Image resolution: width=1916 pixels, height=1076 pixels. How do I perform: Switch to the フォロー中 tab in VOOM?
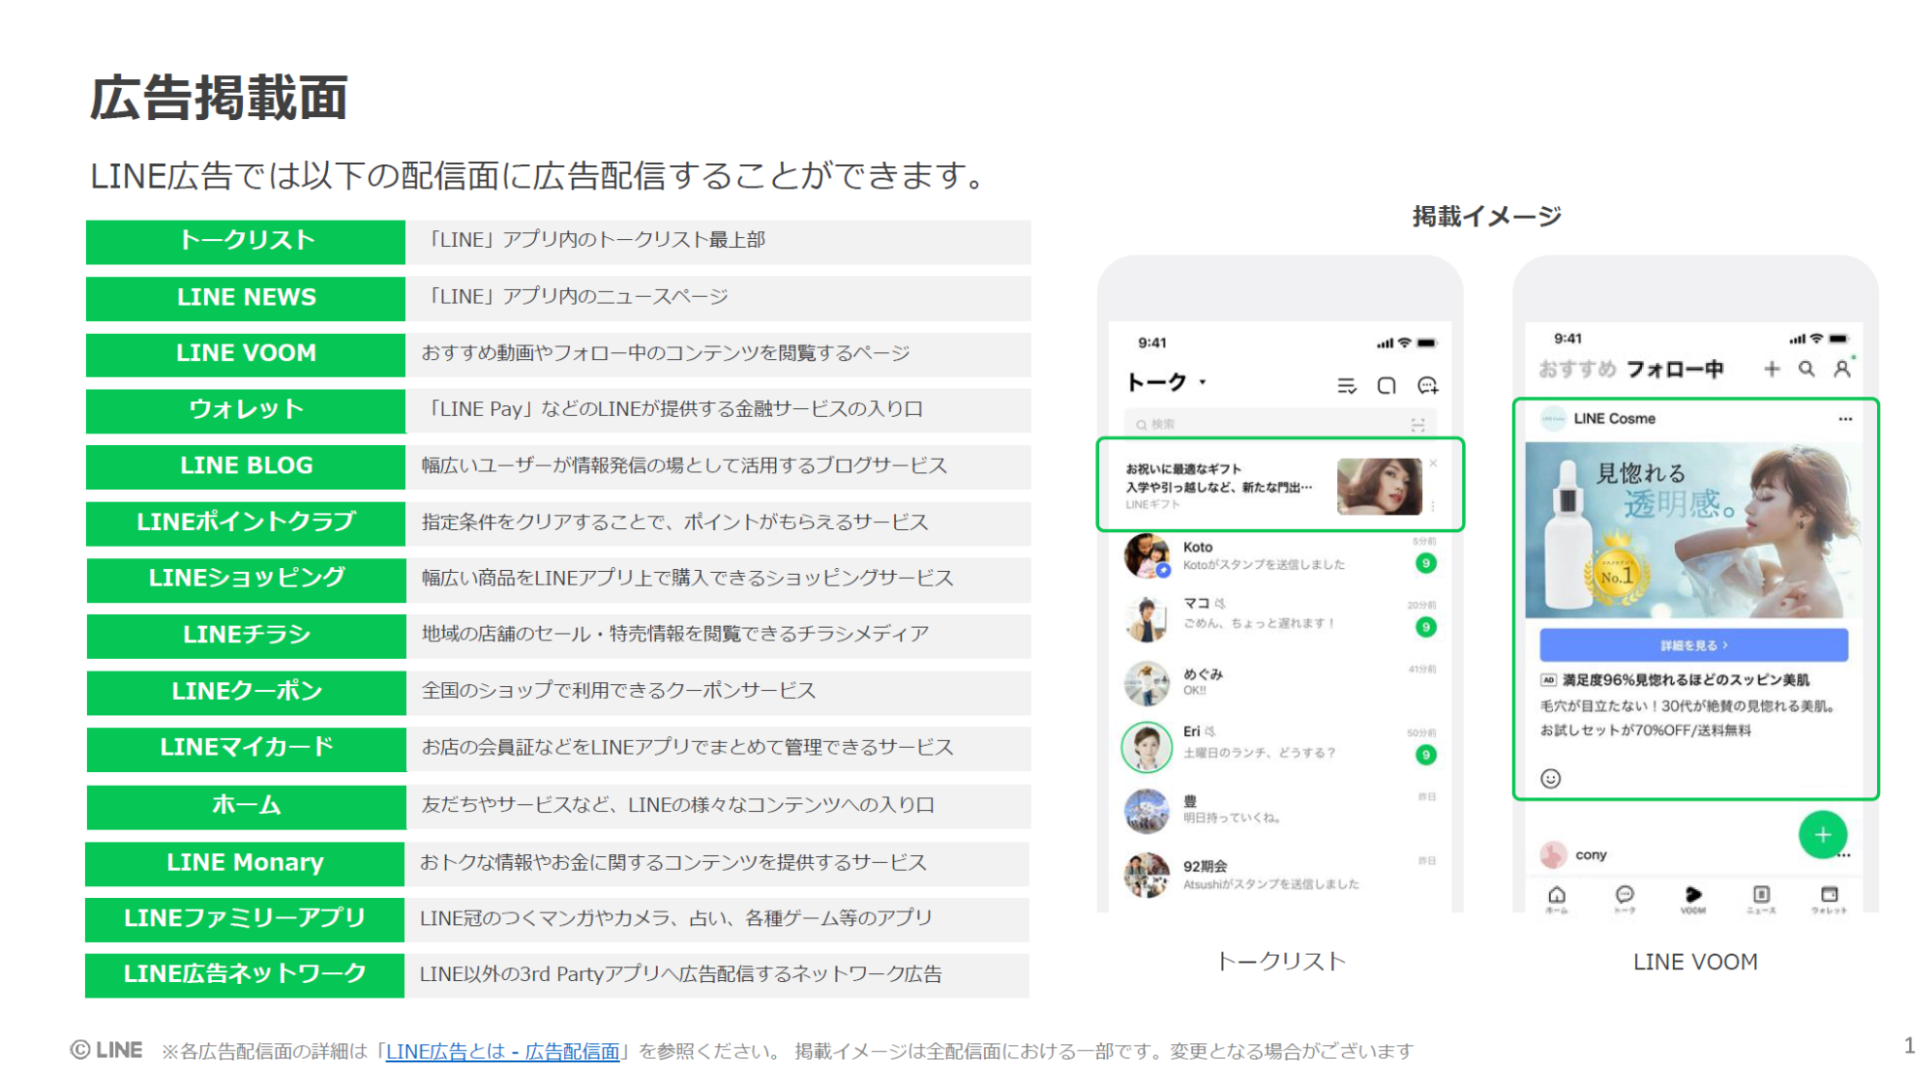click(x=1675, y=369)
